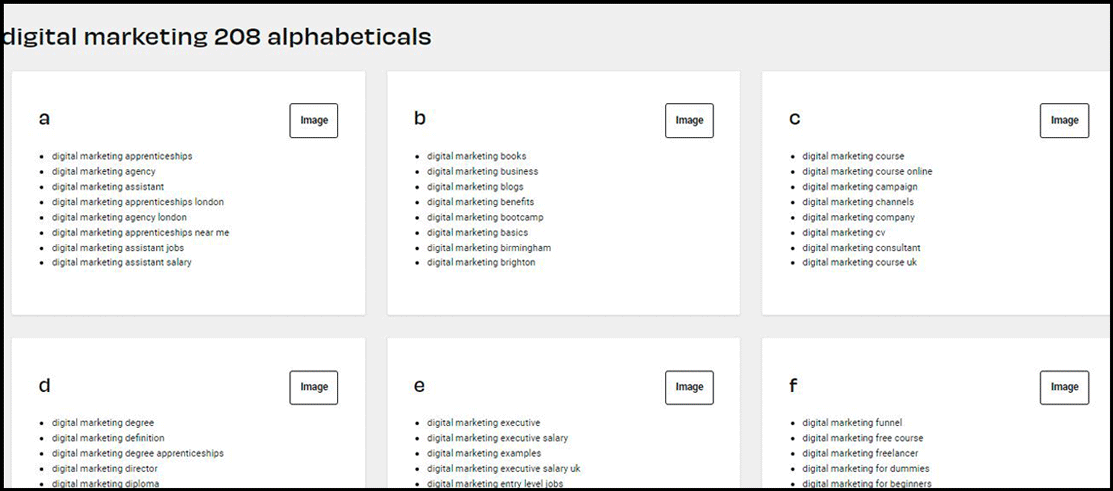Click the Image button in card b

tap(689, 120)
